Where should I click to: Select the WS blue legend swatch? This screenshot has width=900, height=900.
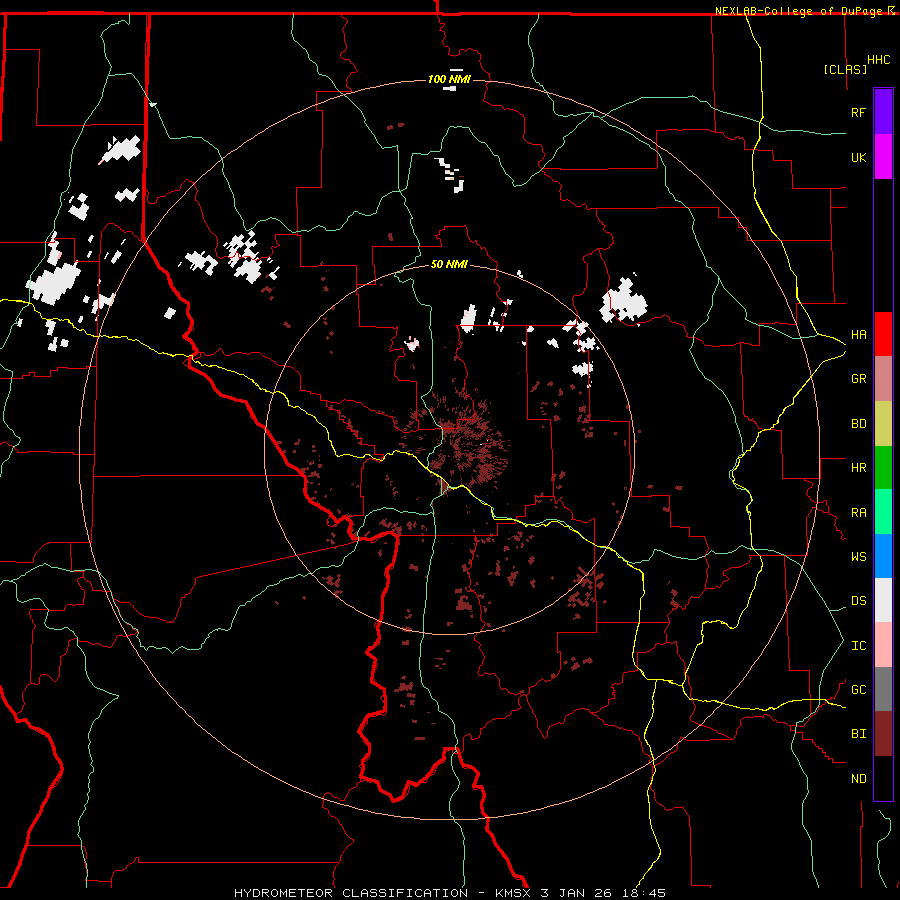tap(883, 556)
